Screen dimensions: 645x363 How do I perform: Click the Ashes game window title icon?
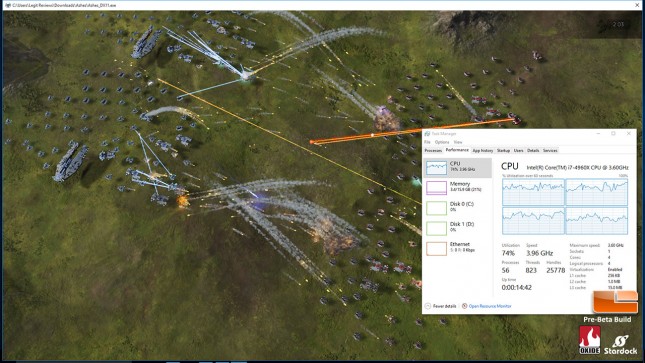pos(7,5)
